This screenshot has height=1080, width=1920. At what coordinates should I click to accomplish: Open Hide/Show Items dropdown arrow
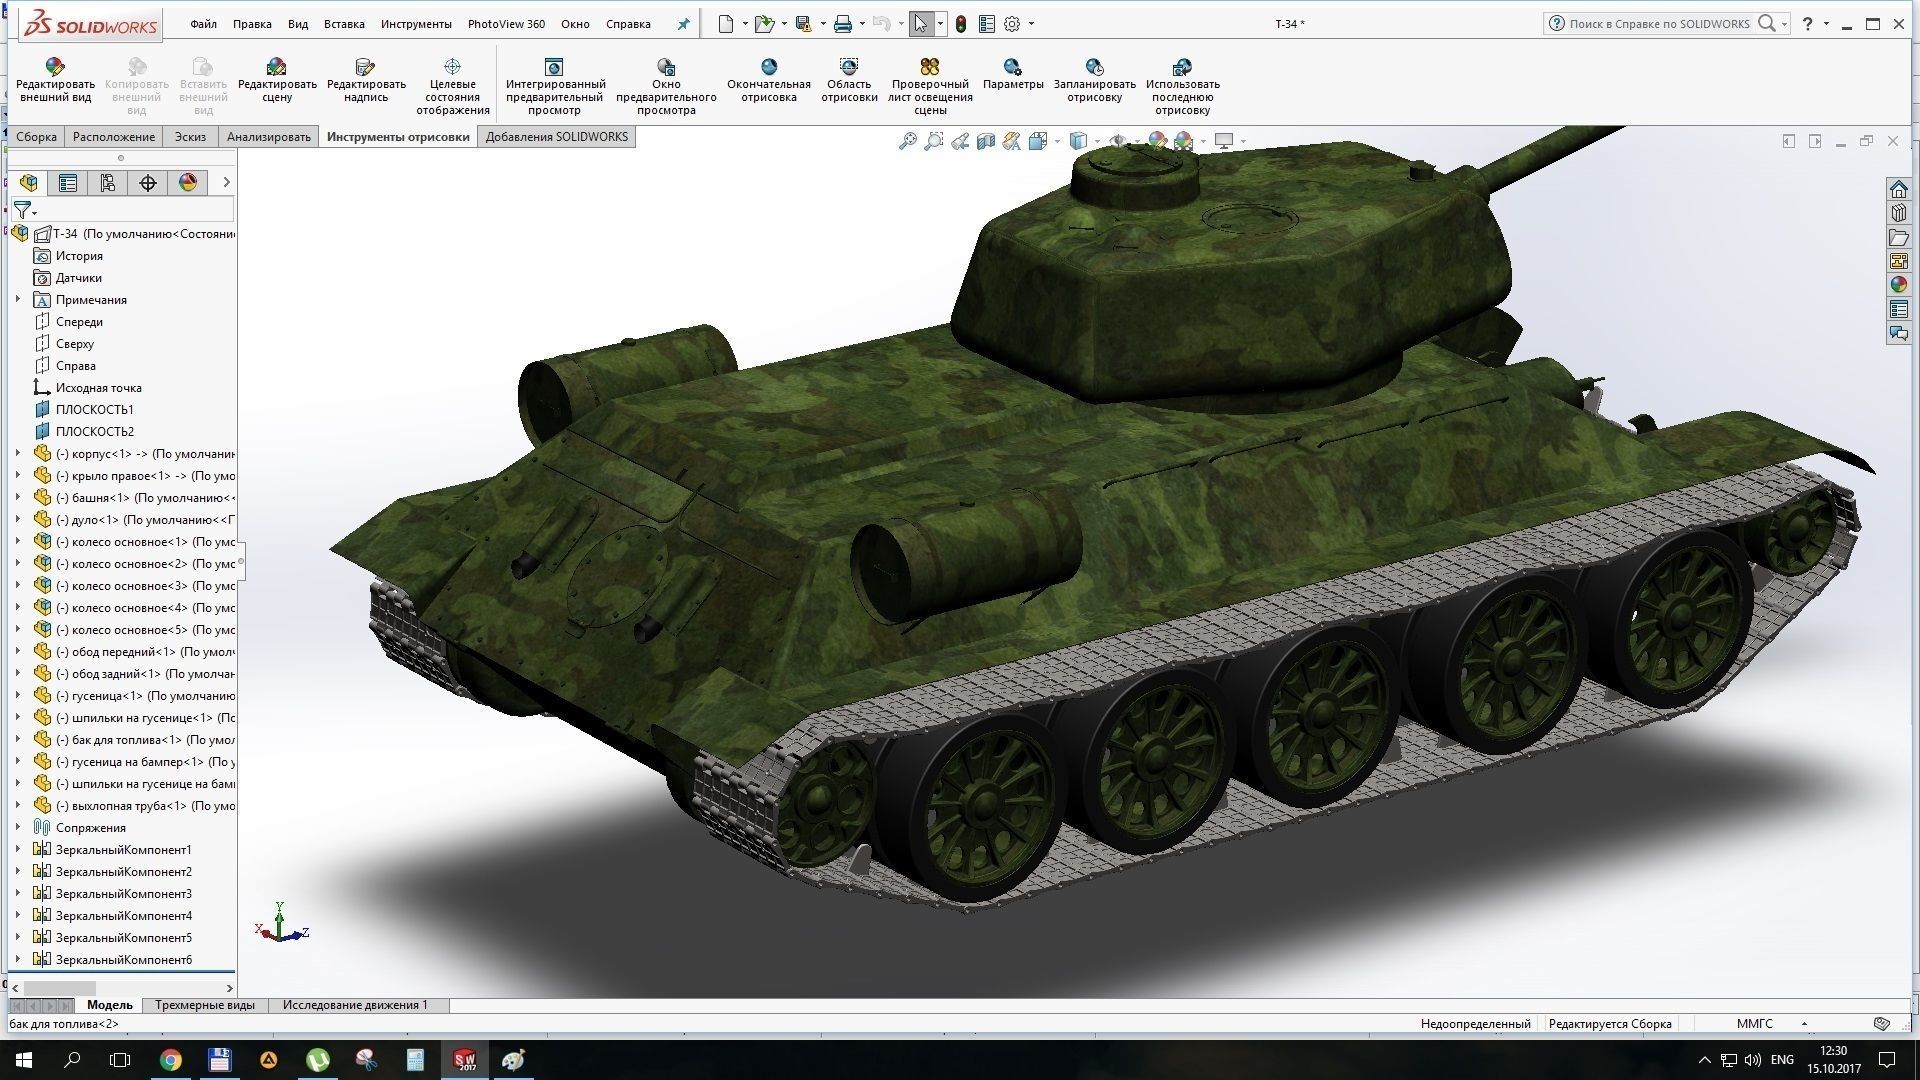[x=1137, y=141]
